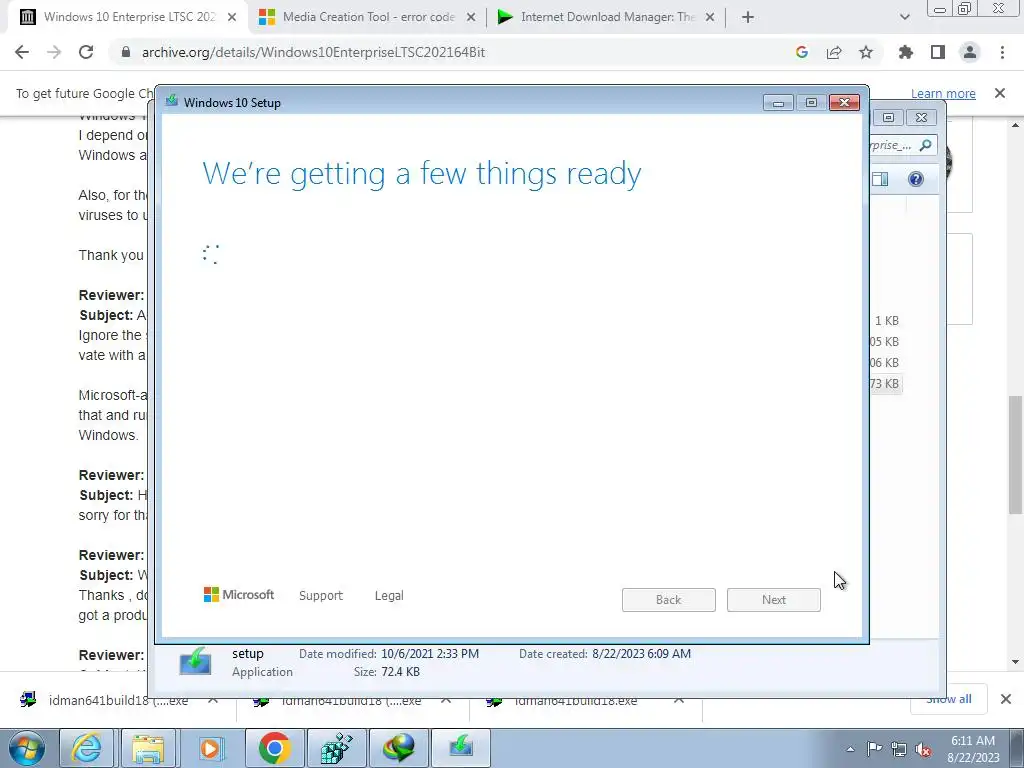Switch to Windows 10 Setup taskbar icon

pos(461,748)
